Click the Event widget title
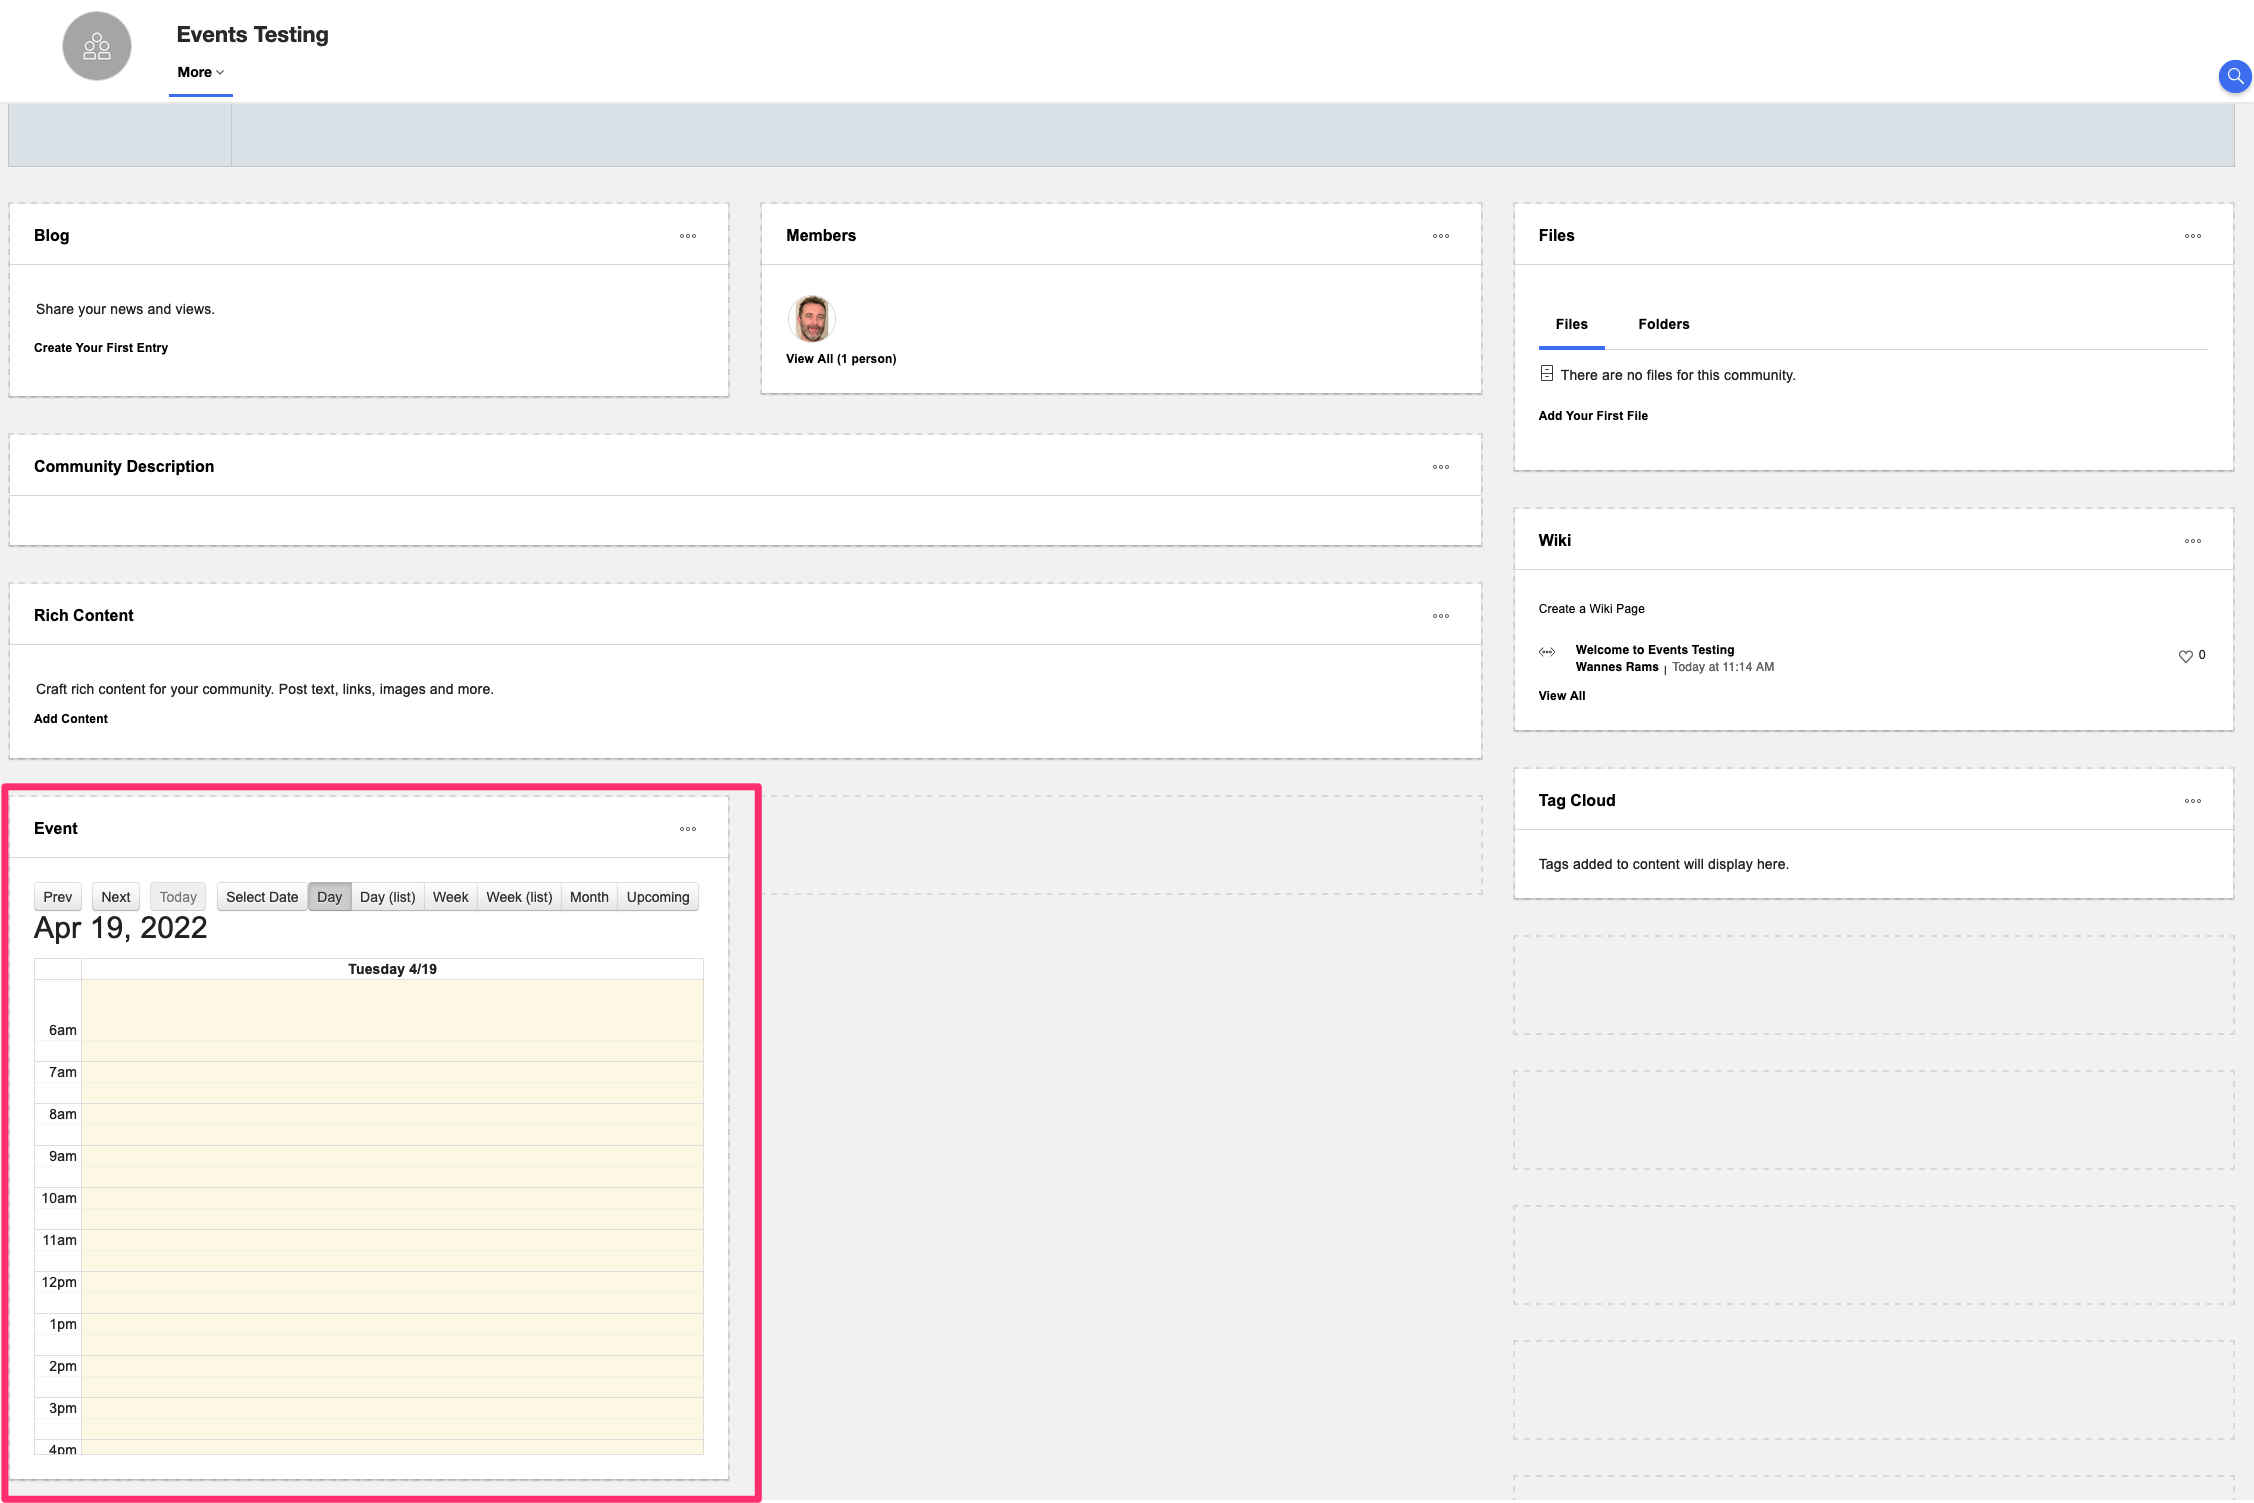This screenshot has height=1503, width=2254. tap(56, 829)
